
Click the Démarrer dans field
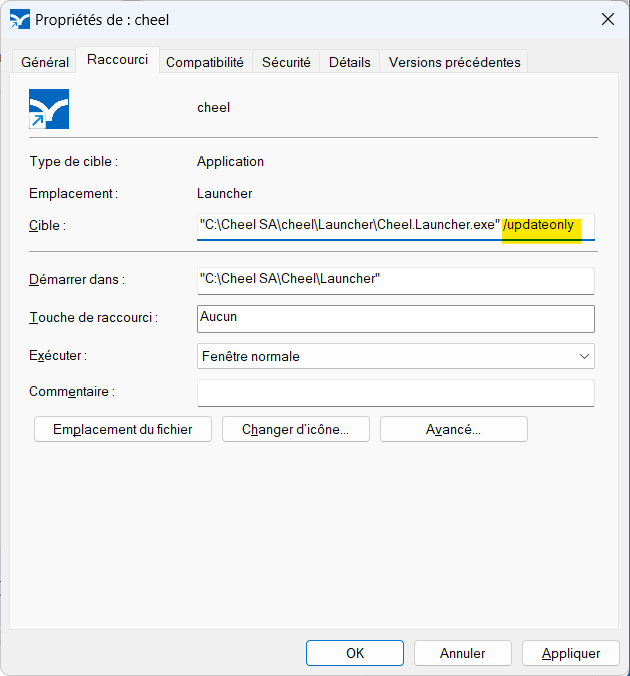pos(396,281)
